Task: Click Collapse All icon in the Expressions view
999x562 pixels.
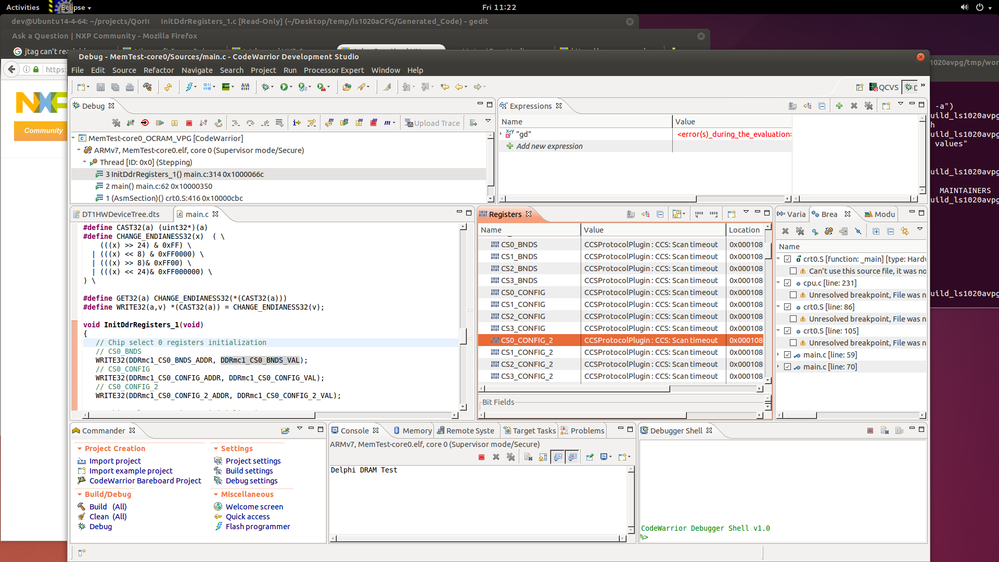Action: pos(822,106)
